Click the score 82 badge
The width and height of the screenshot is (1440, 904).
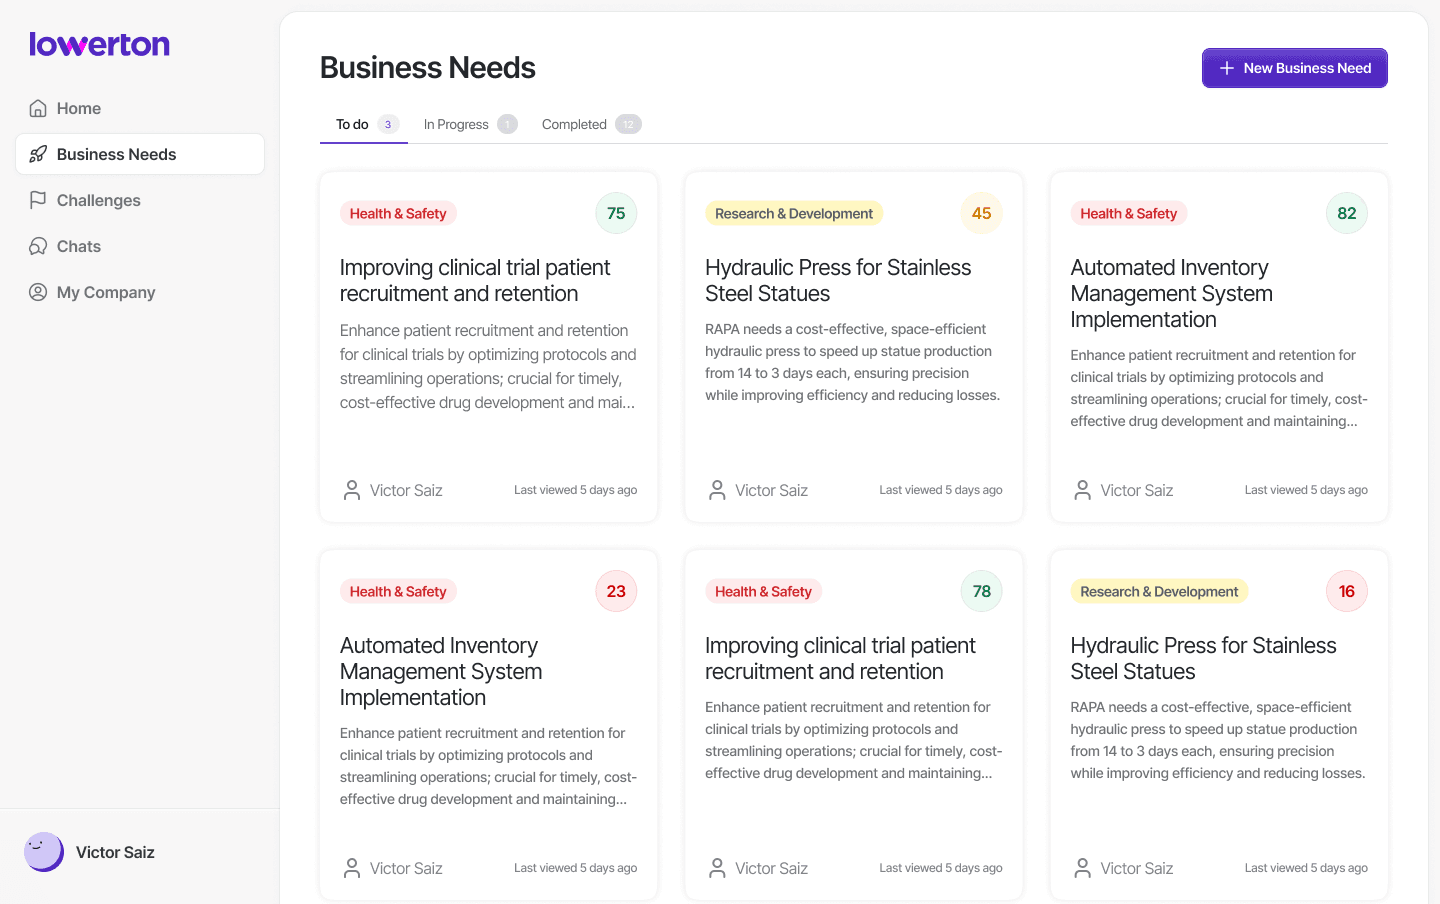1346,213
